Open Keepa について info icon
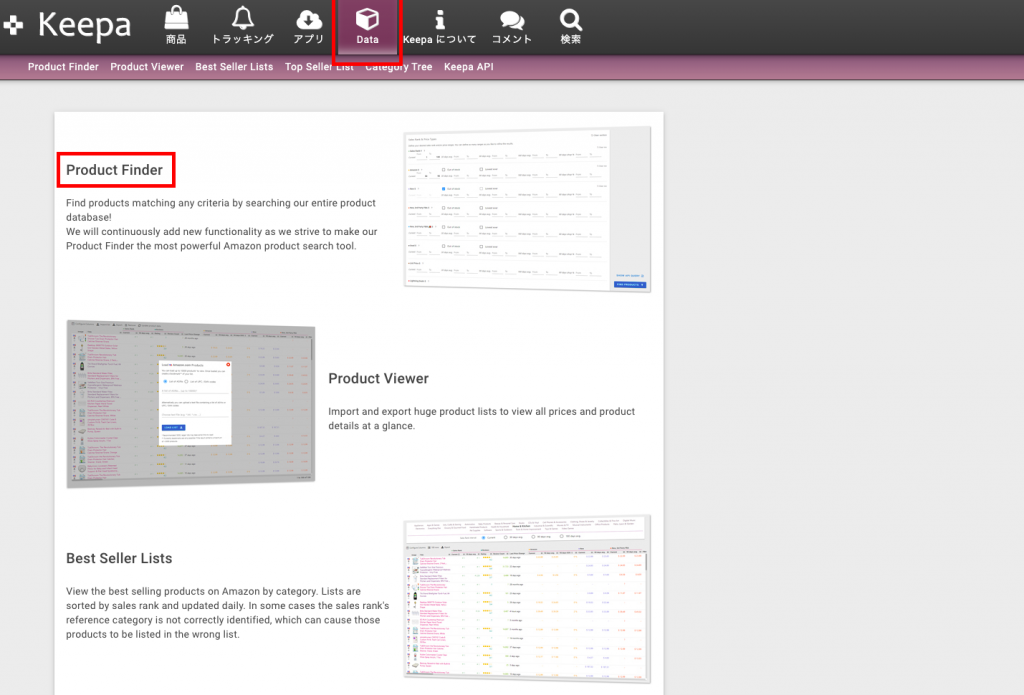Image resolution: width=1024 pixels, height=695 pixels. 439,19
